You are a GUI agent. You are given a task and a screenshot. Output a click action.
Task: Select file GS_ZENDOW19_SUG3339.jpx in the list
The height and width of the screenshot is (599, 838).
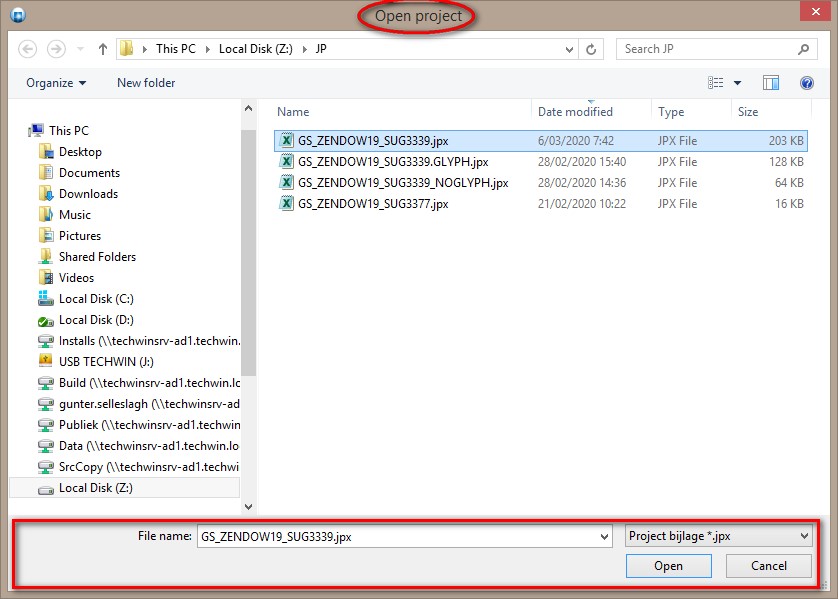pyautogui.click(x=540, y=141)
